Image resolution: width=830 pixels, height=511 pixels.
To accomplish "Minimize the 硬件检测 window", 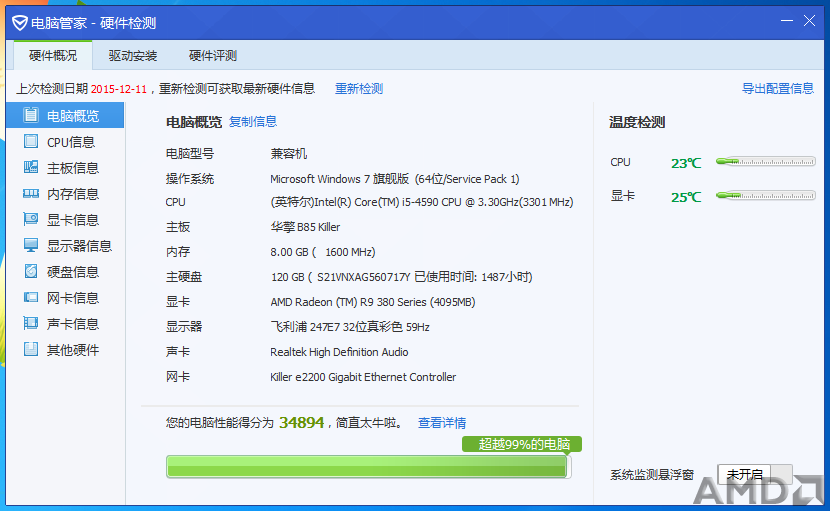I will pos(787,21).
